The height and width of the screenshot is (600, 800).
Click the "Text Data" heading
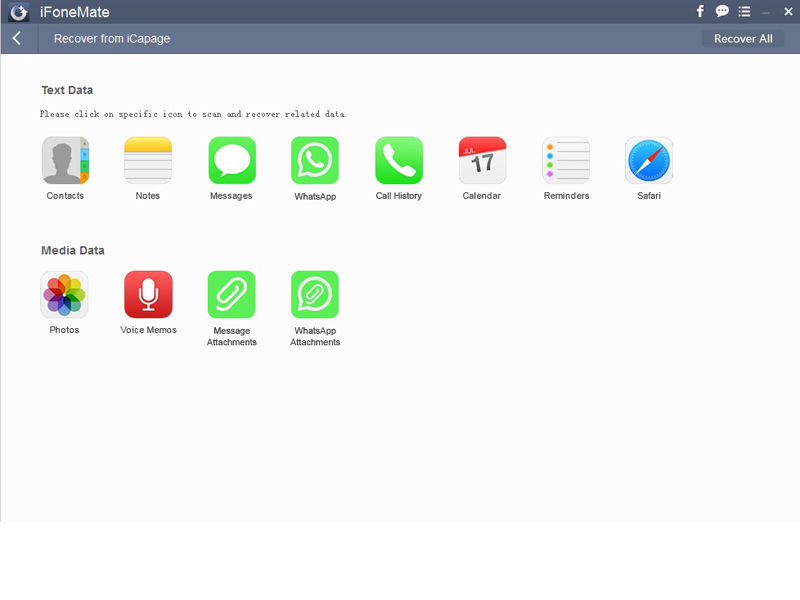pyautogui.click(x=67, y=90)
